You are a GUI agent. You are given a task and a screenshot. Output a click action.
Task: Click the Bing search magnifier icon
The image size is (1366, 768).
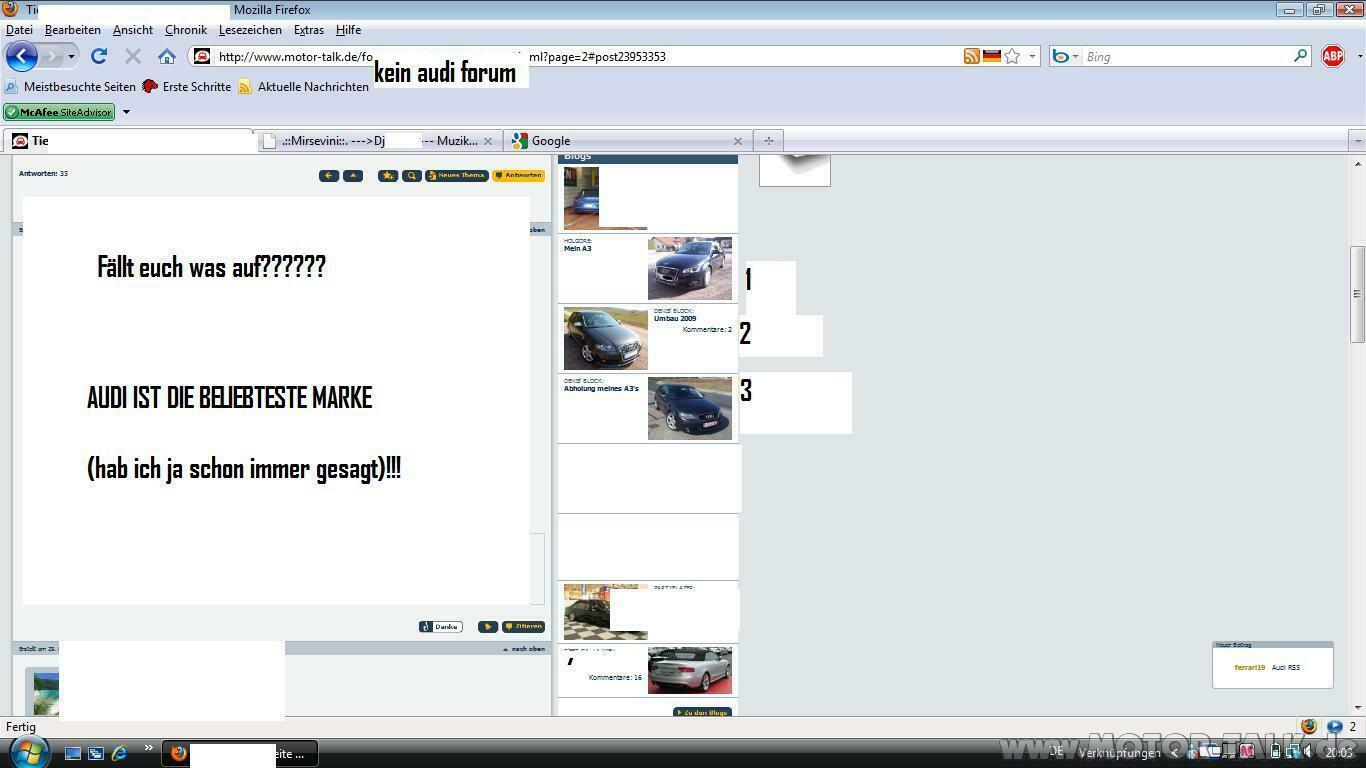(1300, 56)
